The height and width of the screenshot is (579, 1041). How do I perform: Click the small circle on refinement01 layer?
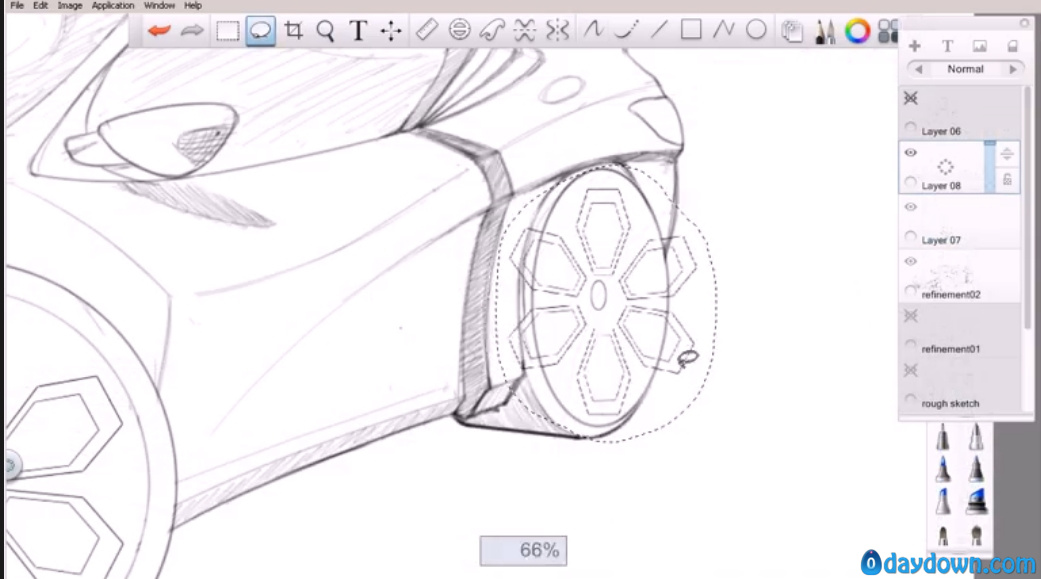pos(911,345)
